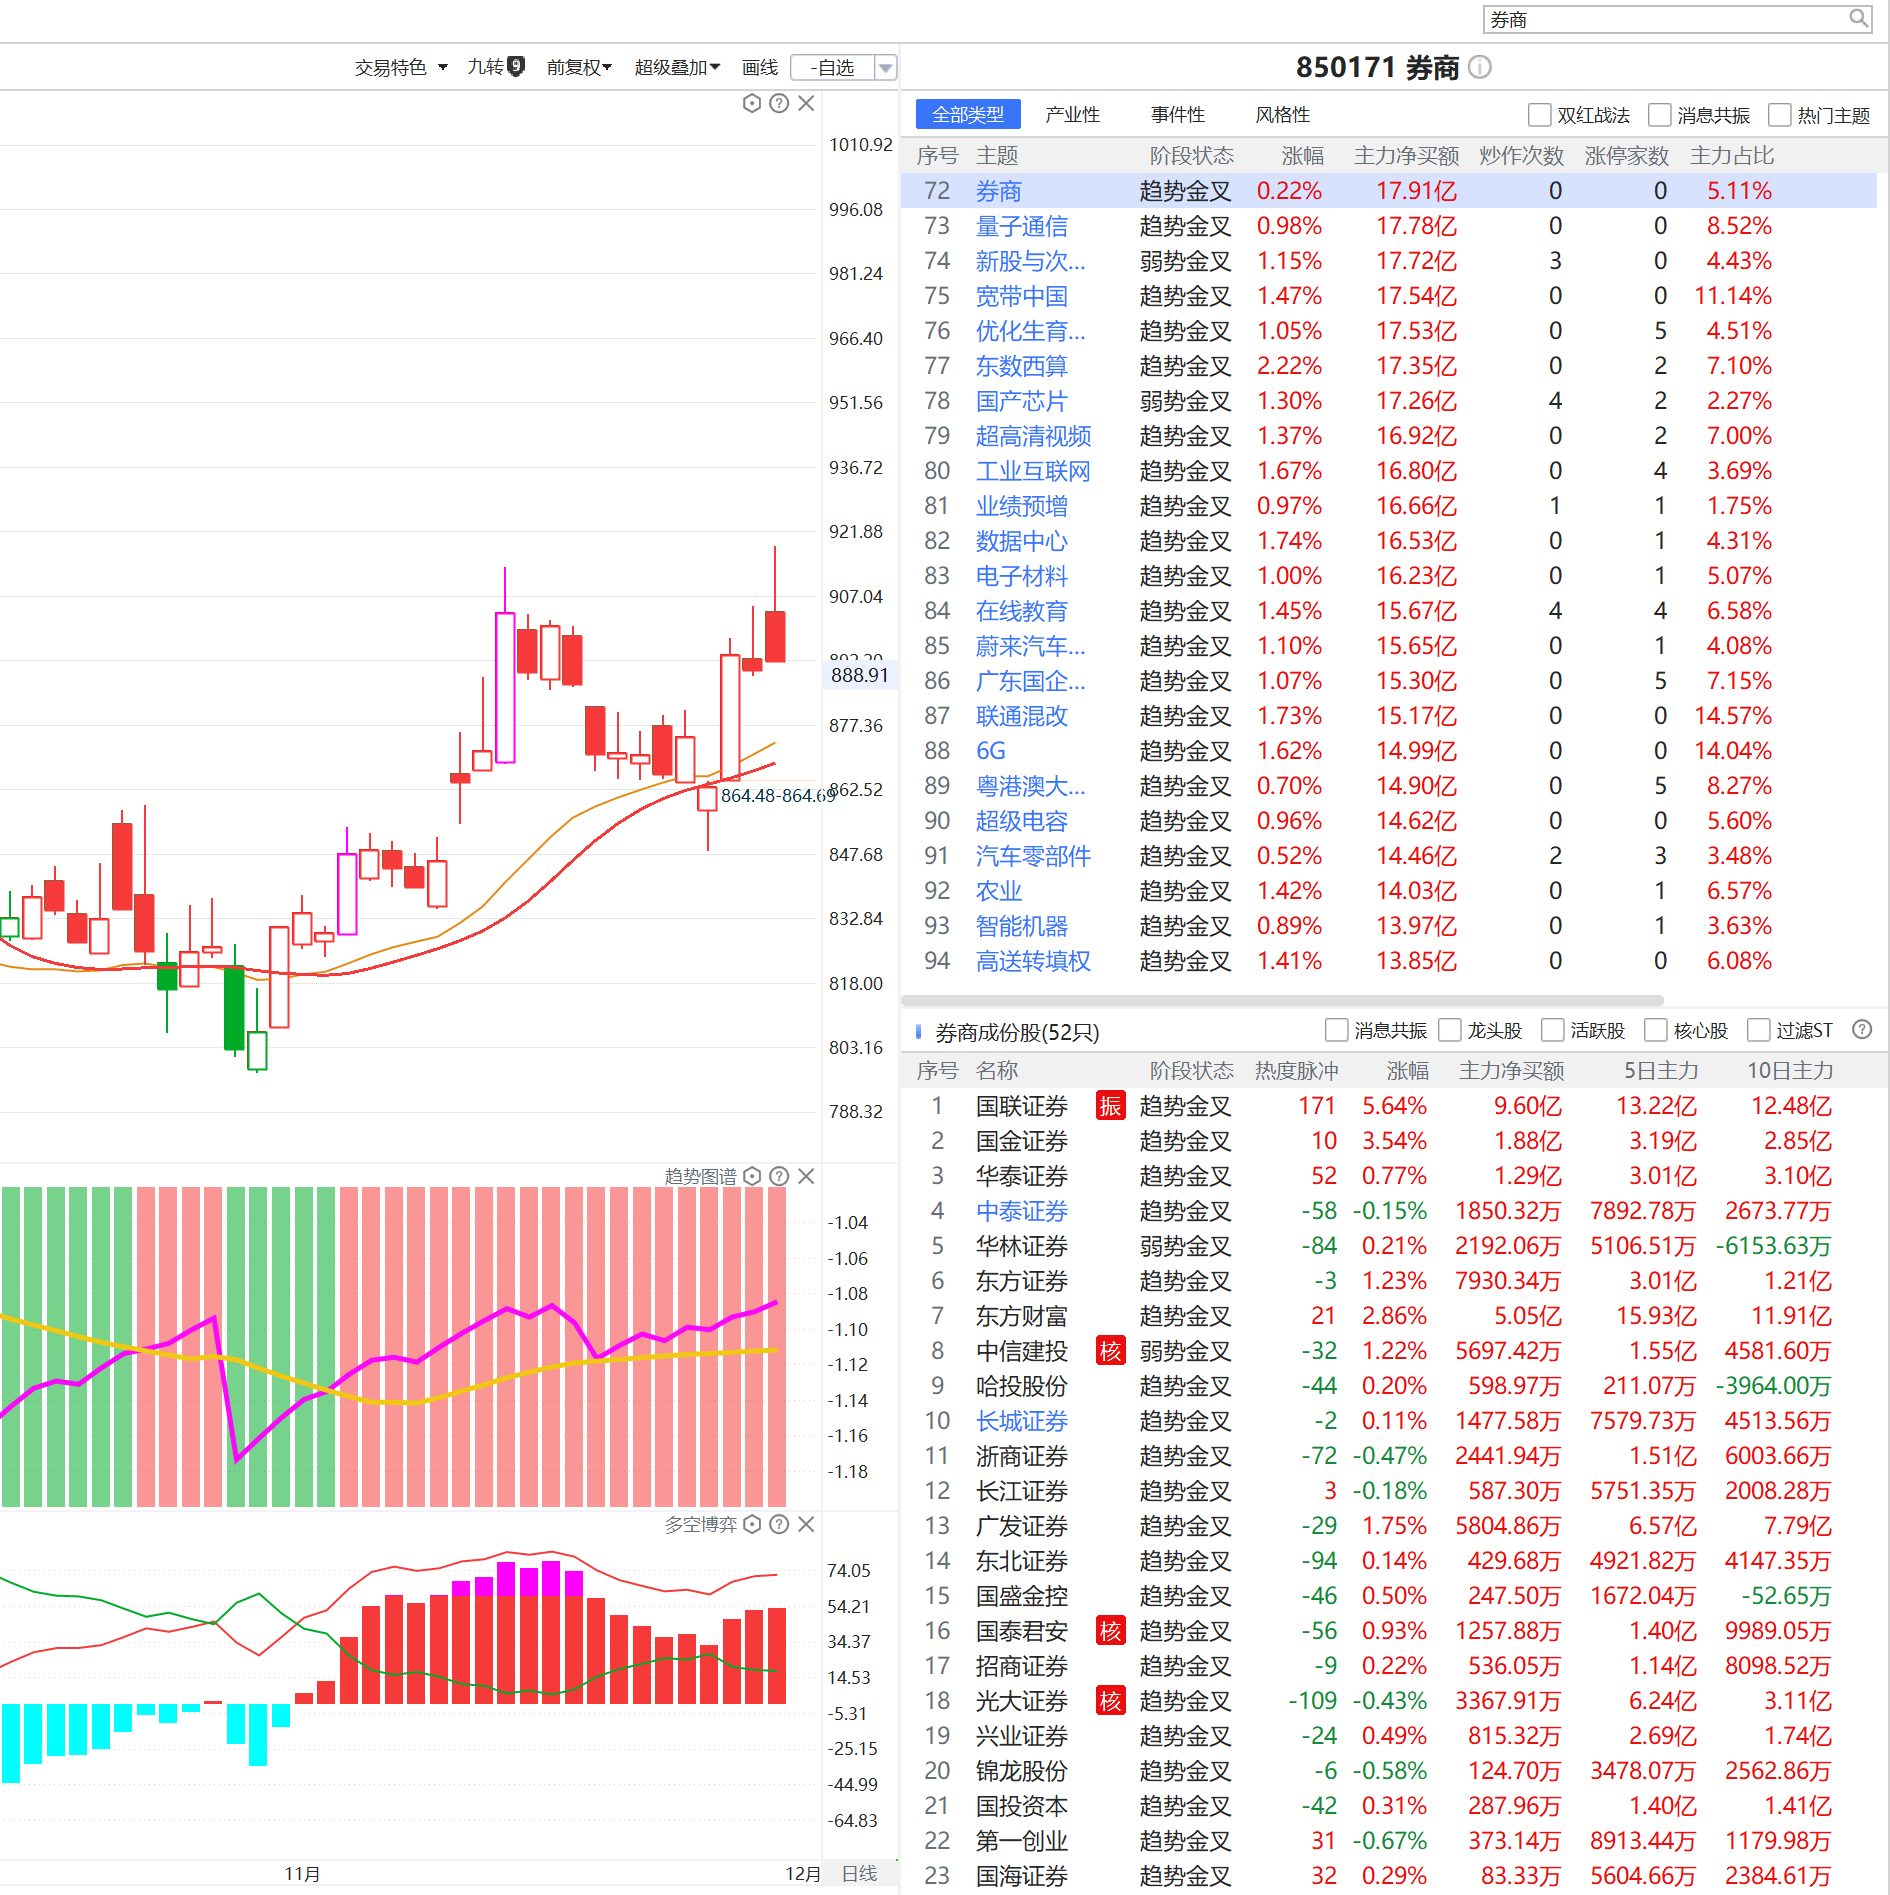Open info icon next to 850171 券商
This screenshot has height=1895, width=1890.
1480,67
